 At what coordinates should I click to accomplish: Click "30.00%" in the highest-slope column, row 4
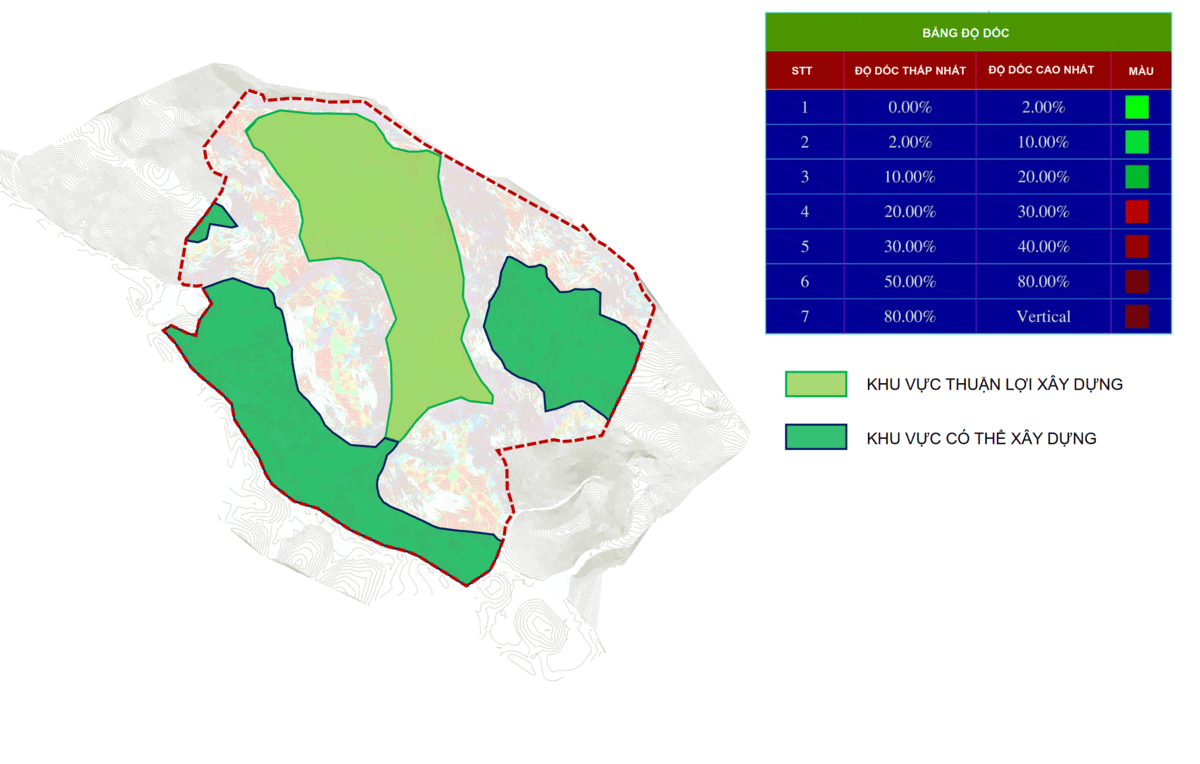(x=1043, y=212)
